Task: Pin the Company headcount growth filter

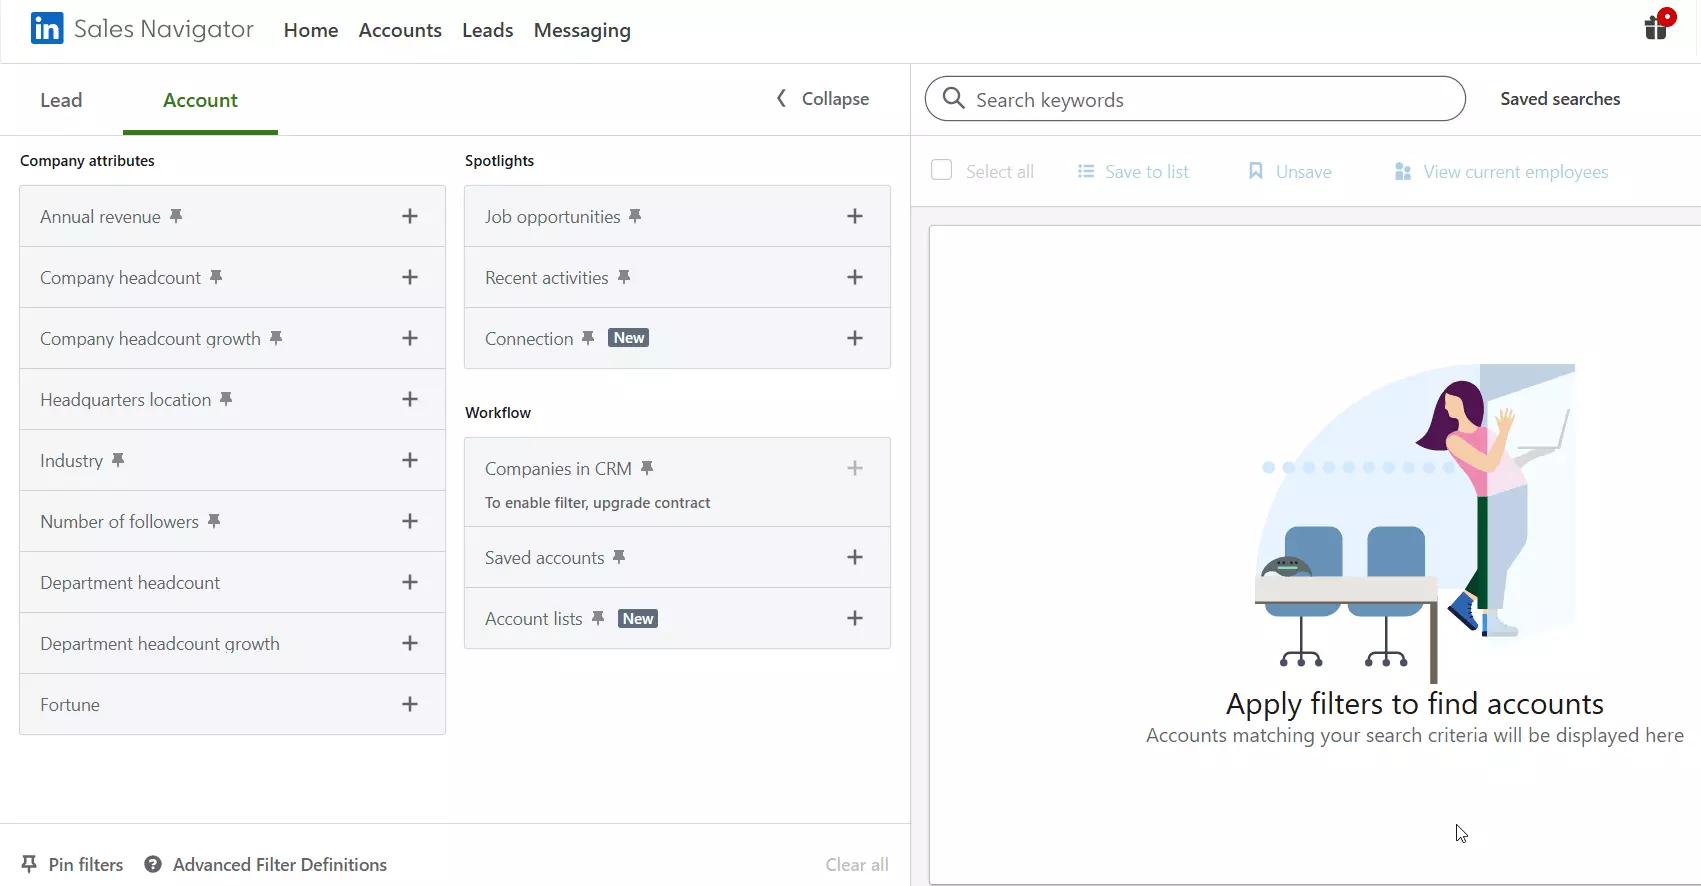Action: click(x=276, y=338)
